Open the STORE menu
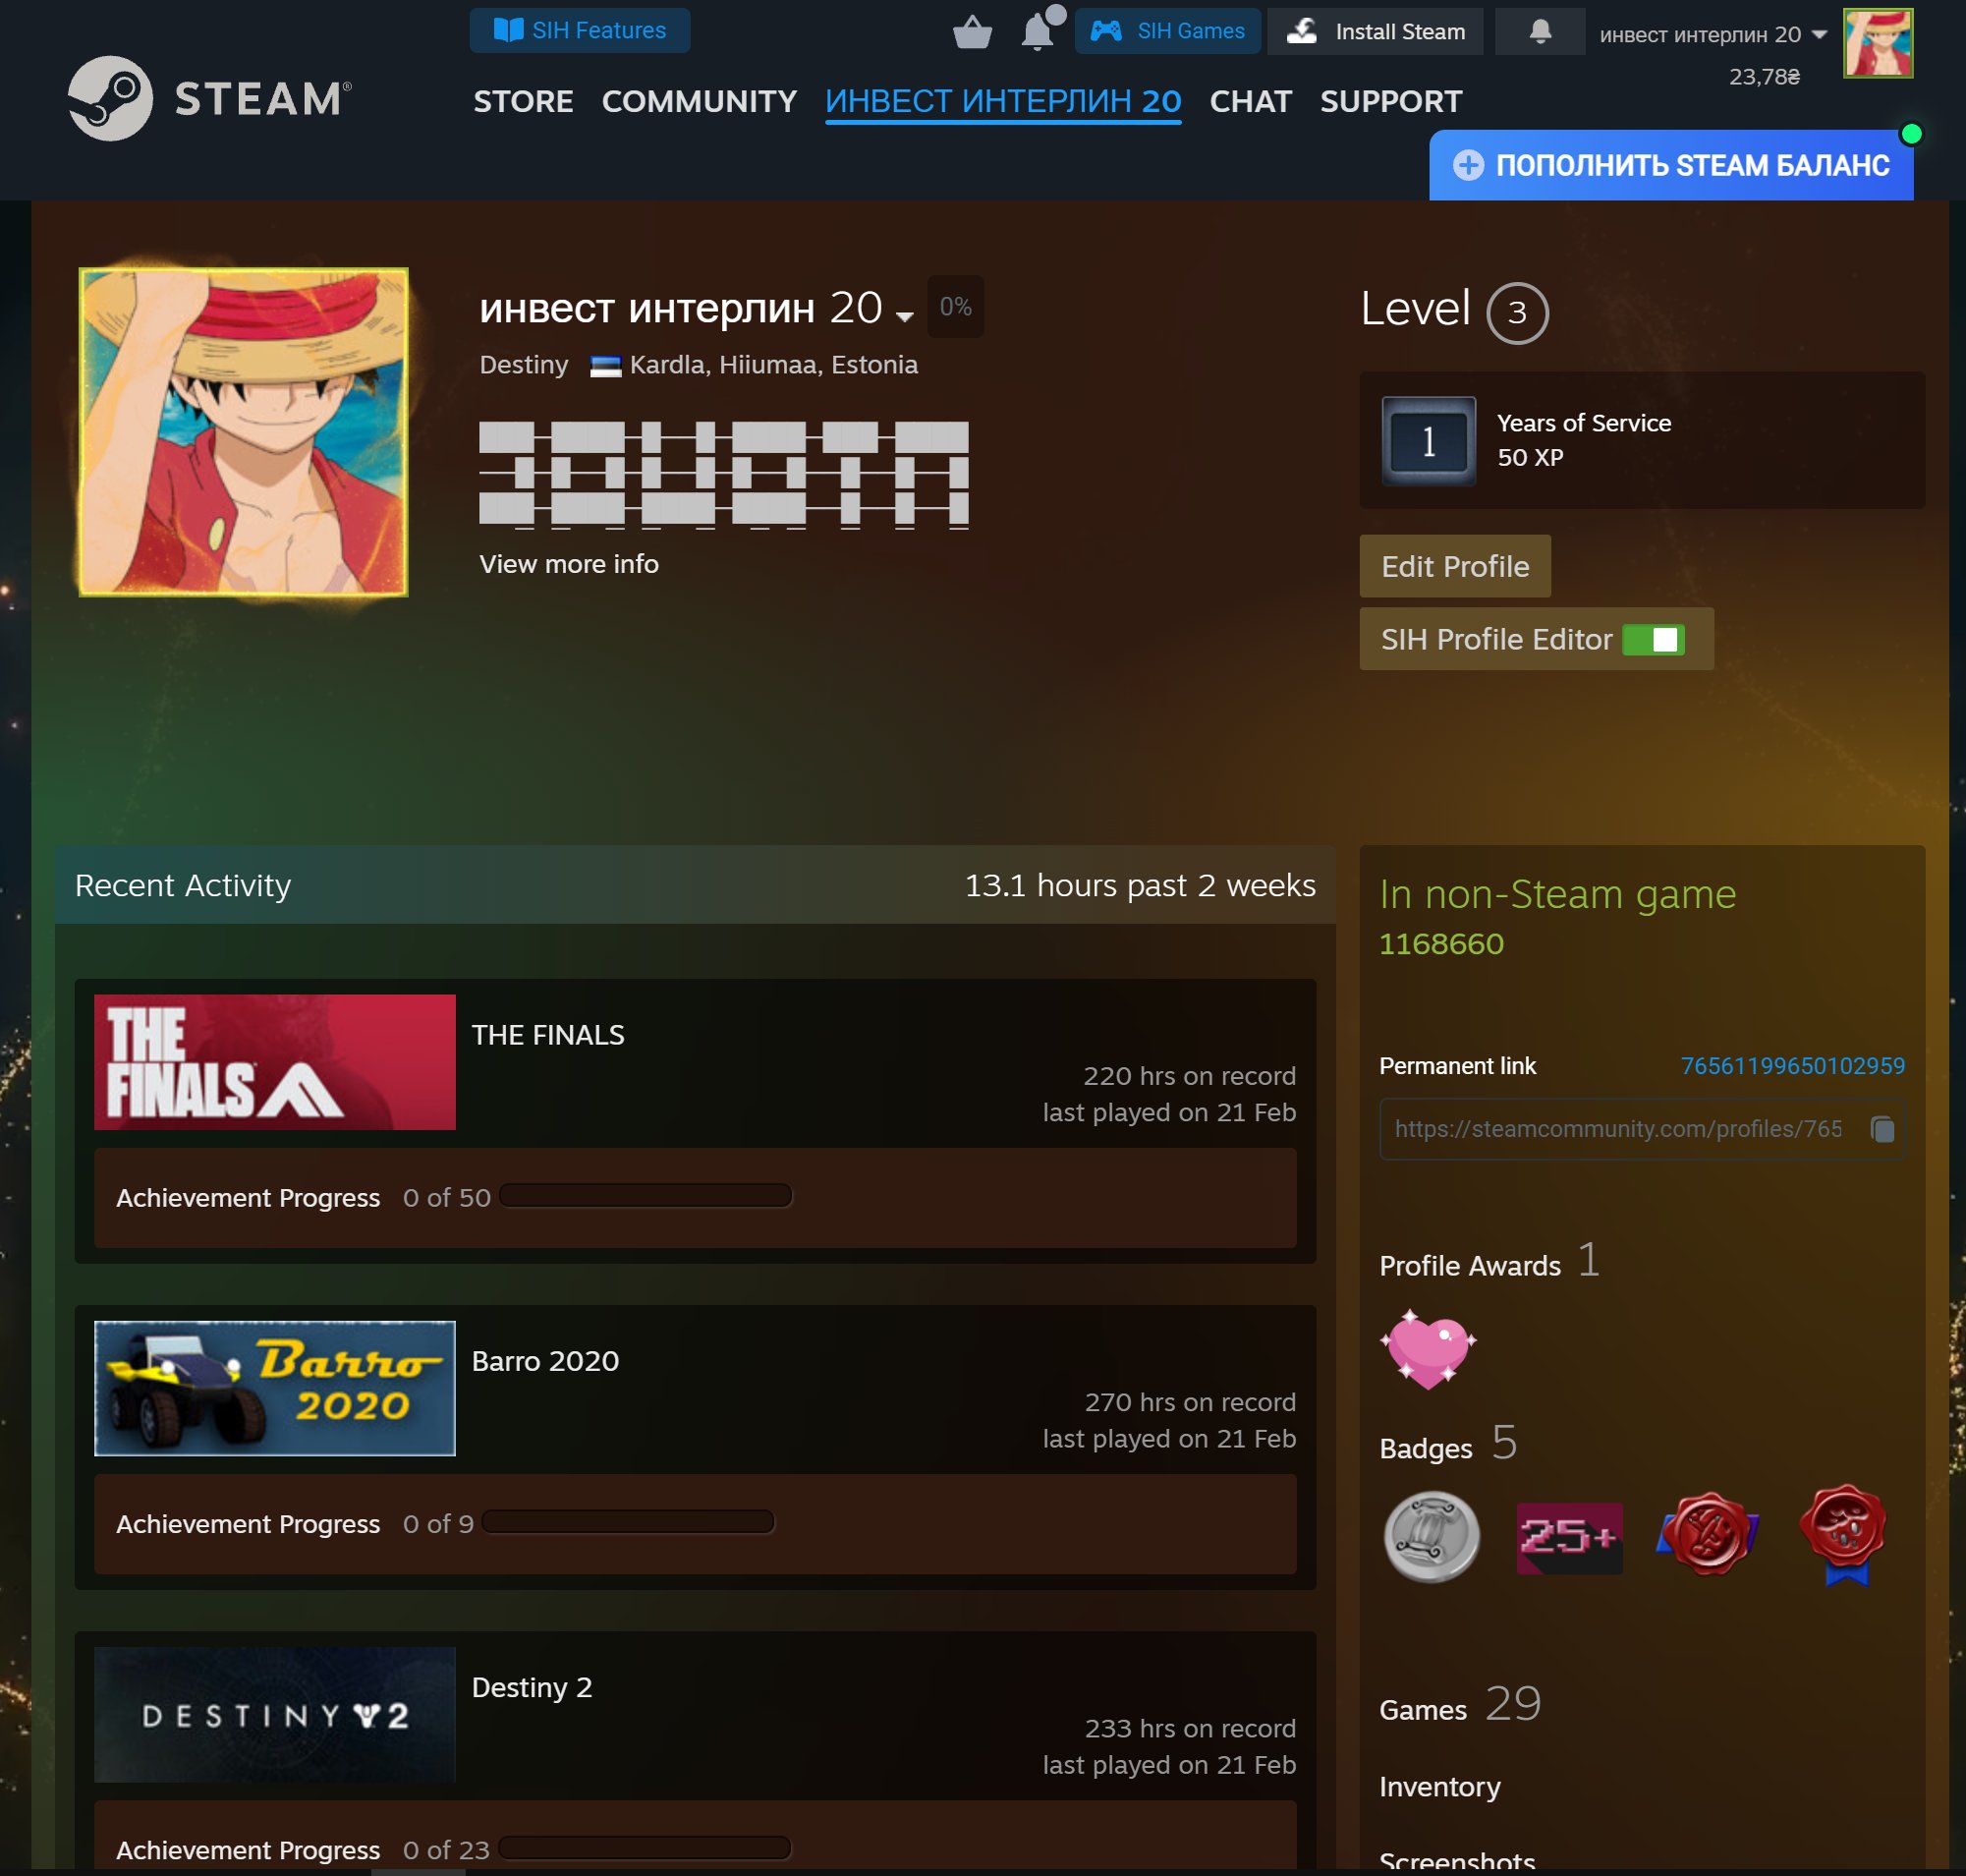This screenshot has height=1876, width=1966. pos(523,101)
